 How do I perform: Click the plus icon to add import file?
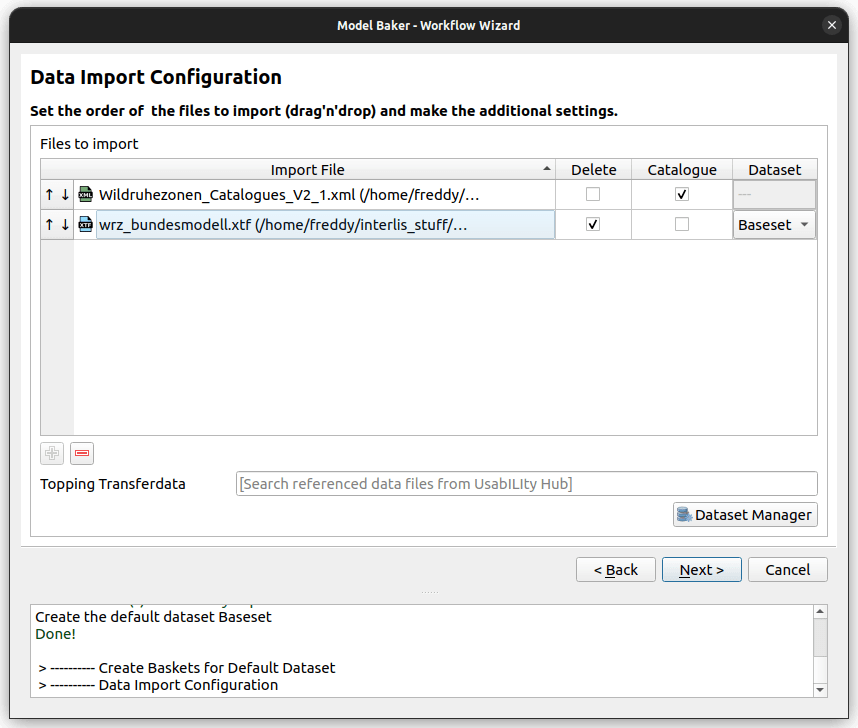pyautogui.click(x=51, y=453)
